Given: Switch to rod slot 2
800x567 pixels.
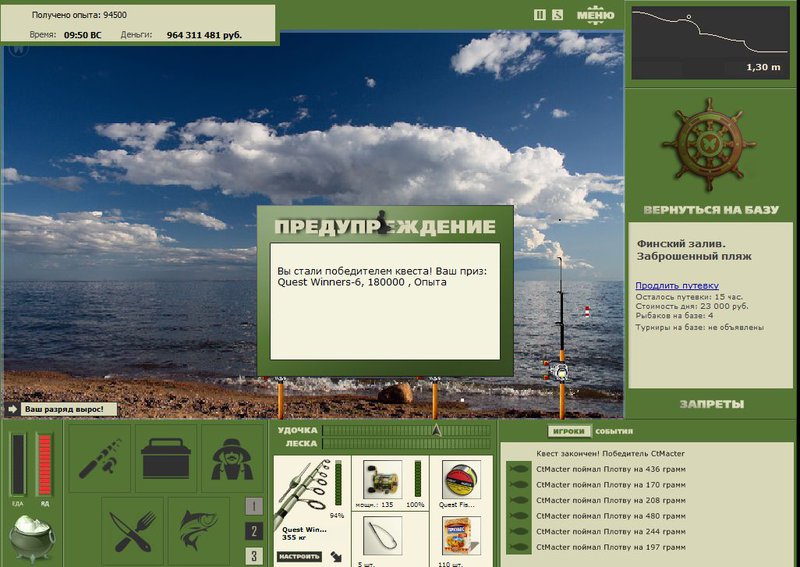Looking at the screenshot, I should point(254,531).
